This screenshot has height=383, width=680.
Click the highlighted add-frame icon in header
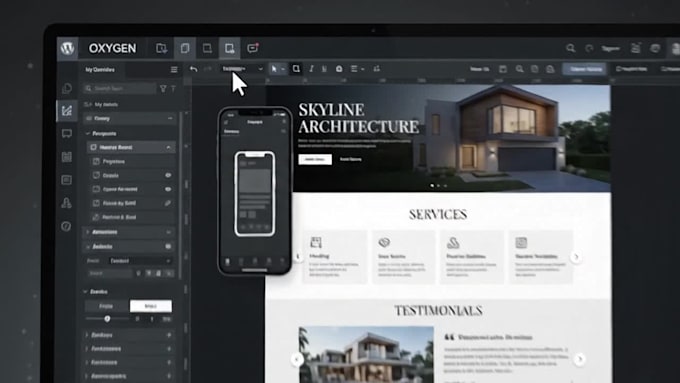pos(229,48)
